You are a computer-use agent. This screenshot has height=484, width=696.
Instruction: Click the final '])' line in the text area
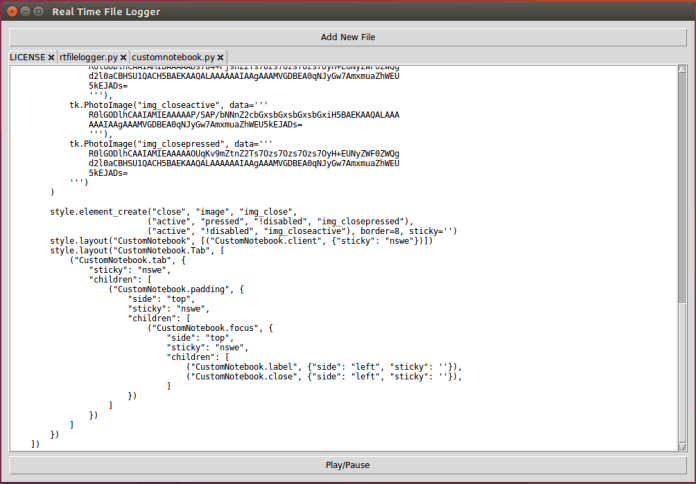coord(35,444)
